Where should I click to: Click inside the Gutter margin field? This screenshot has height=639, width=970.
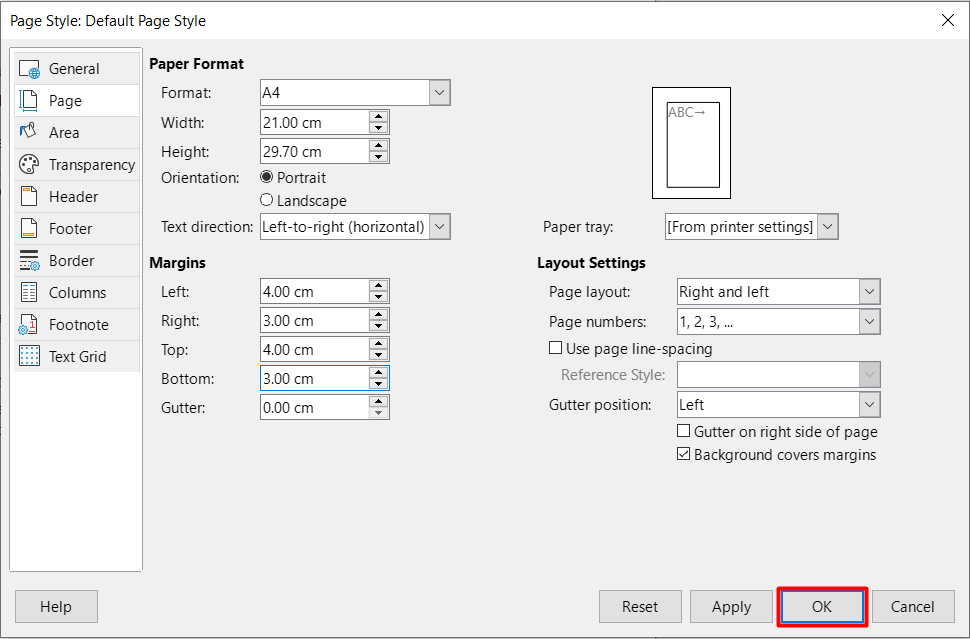[x=312, y=408]
